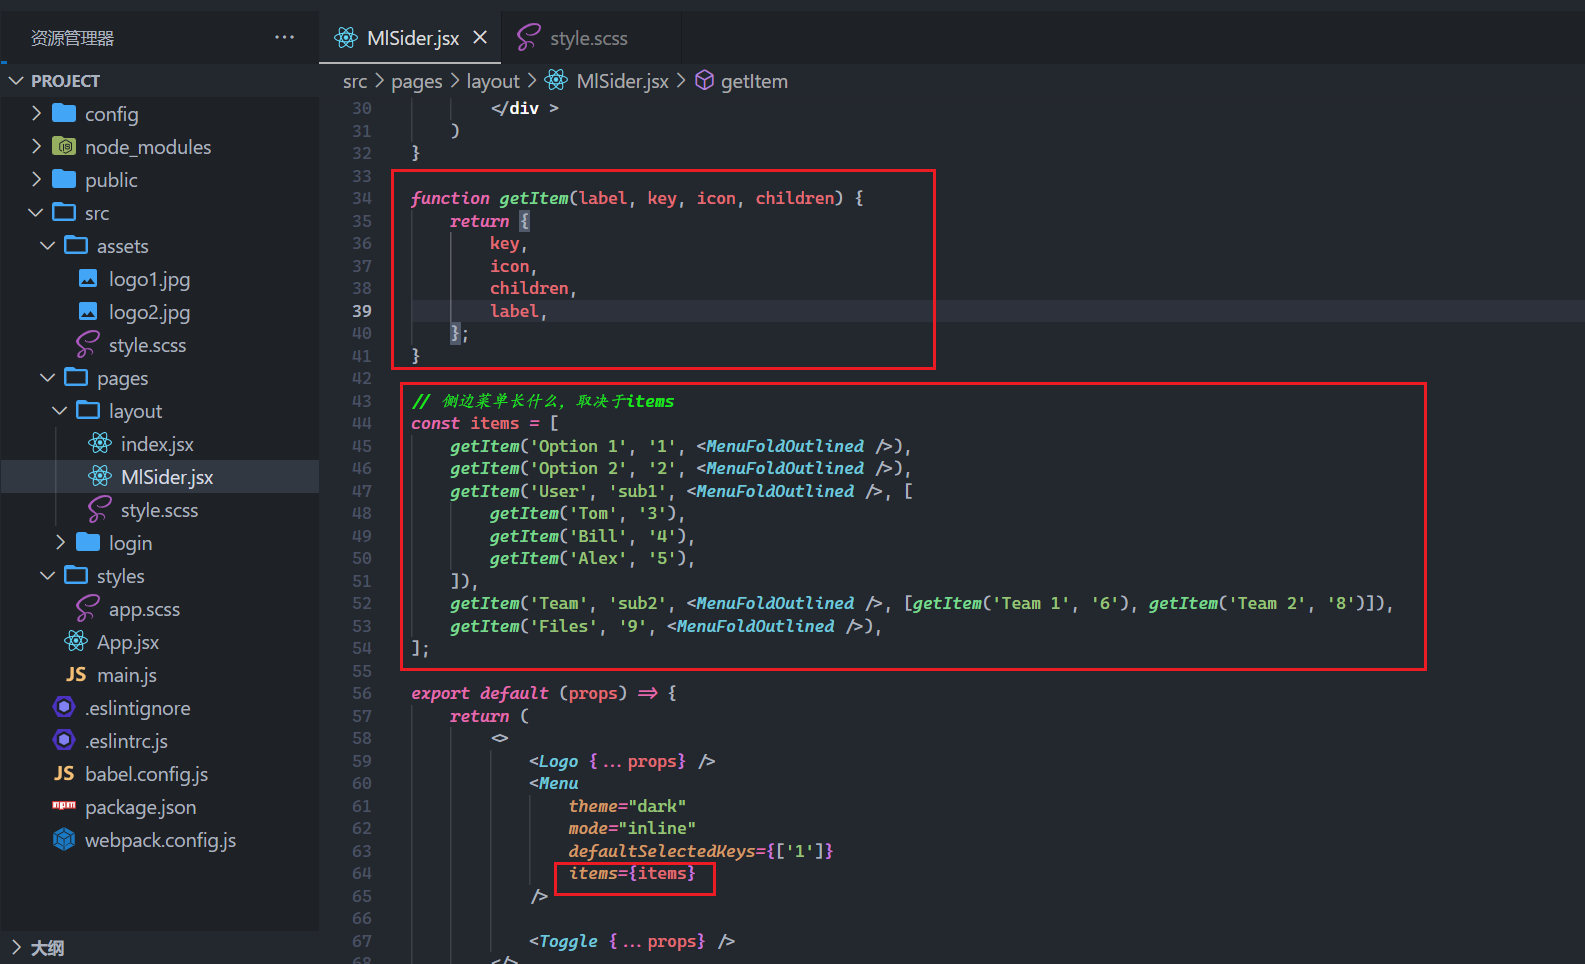This screenshot has height=964, width=1585.
Task: Open logo1.jpg from the file tree
Action: [x=149, y=279]
